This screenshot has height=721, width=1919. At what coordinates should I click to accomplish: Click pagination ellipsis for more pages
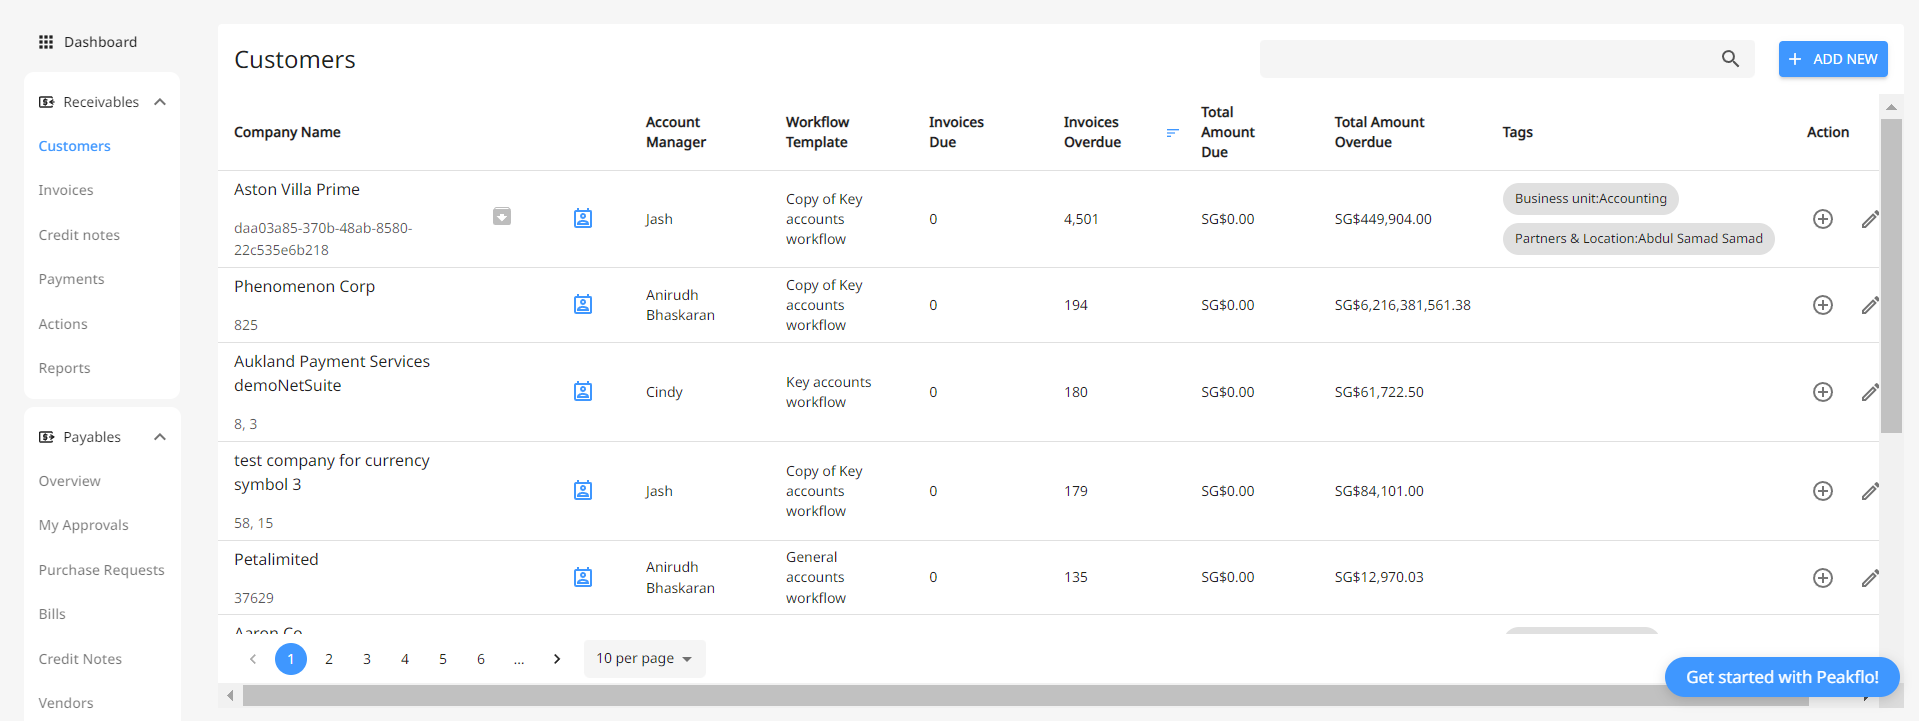coord(519,659)
